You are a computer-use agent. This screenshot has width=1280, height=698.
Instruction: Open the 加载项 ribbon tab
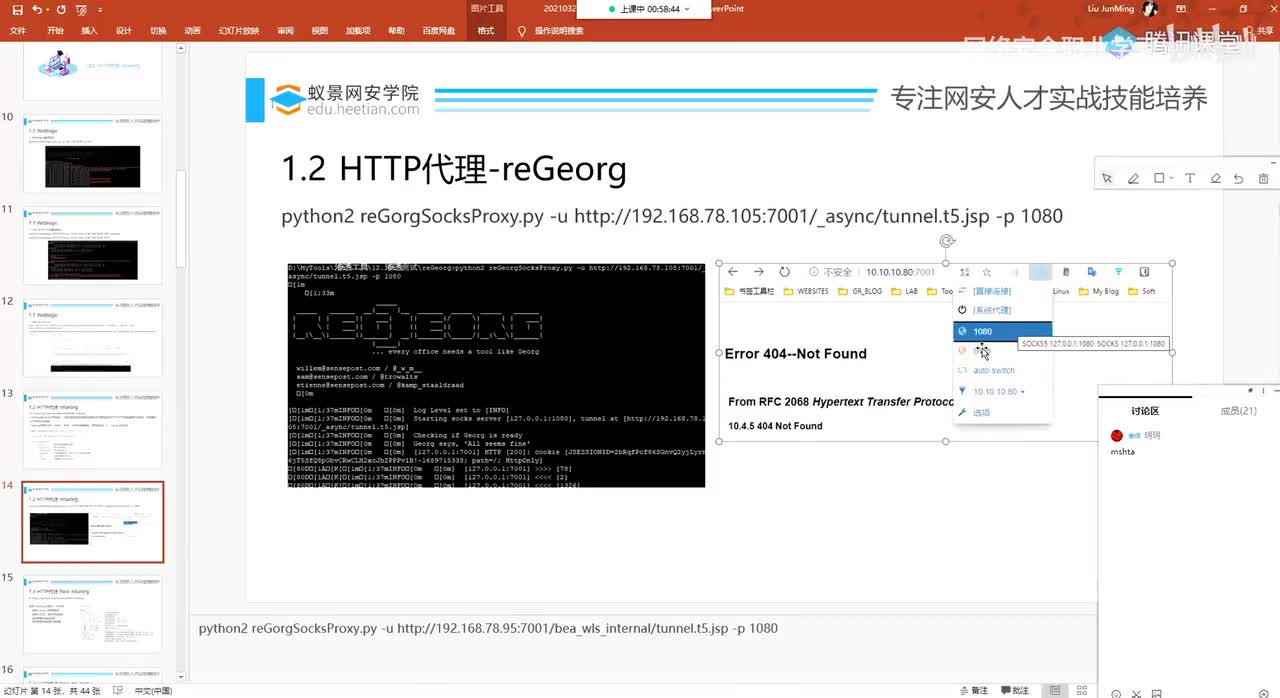pyautogui.click(x=358, y=31)
